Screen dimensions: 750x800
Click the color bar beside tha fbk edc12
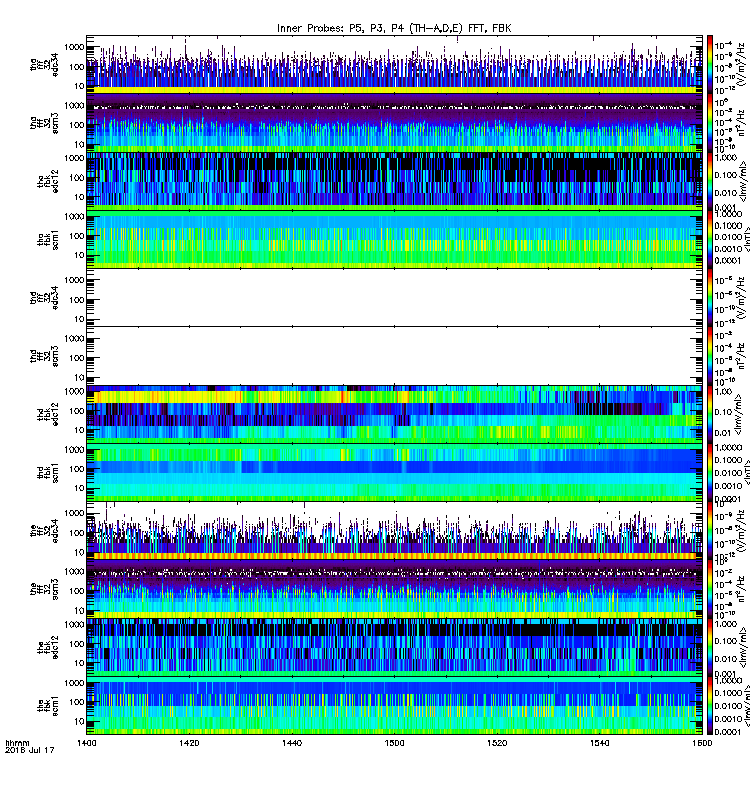[x=710, y=181]
